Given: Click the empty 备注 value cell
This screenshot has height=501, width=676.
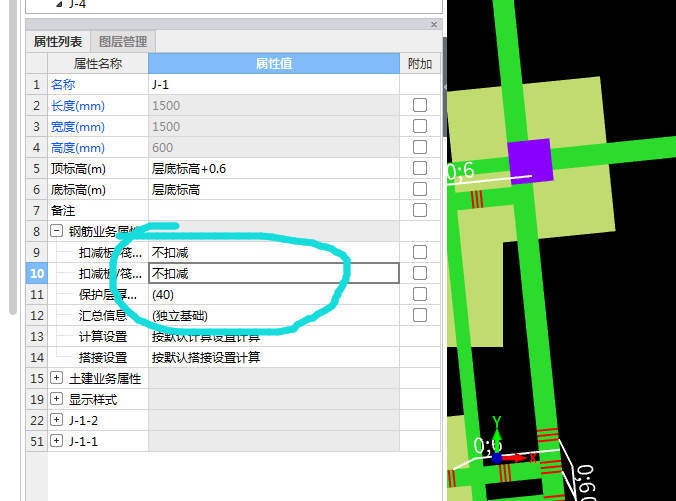Looking at the screenshot, I should tap(274, 211).
